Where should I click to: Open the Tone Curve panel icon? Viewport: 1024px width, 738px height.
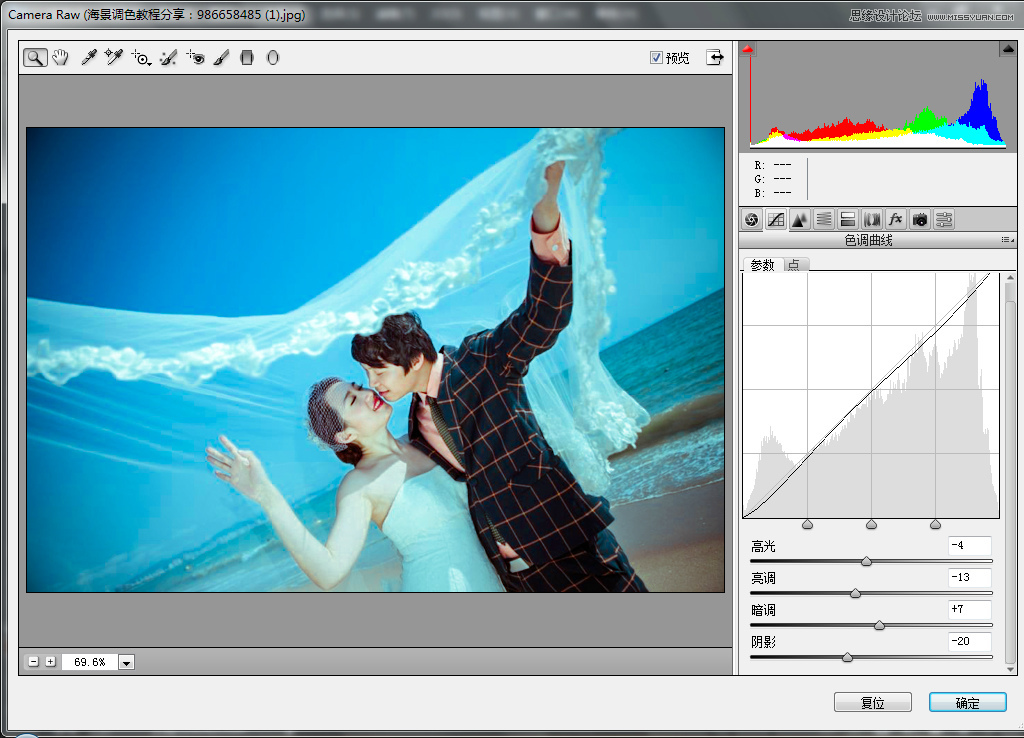[x=776, y=220]
